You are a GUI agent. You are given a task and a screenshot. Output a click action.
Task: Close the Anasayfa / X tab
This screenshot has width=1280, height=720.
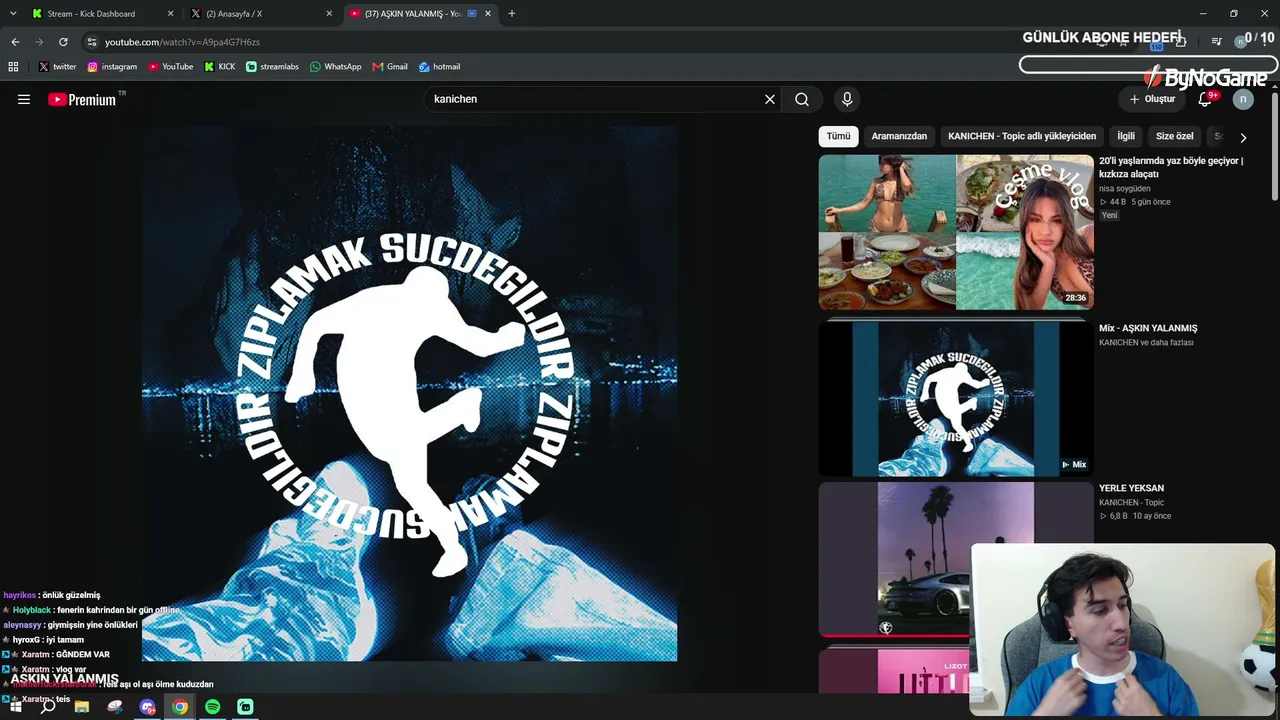click(x=329, y=14)
